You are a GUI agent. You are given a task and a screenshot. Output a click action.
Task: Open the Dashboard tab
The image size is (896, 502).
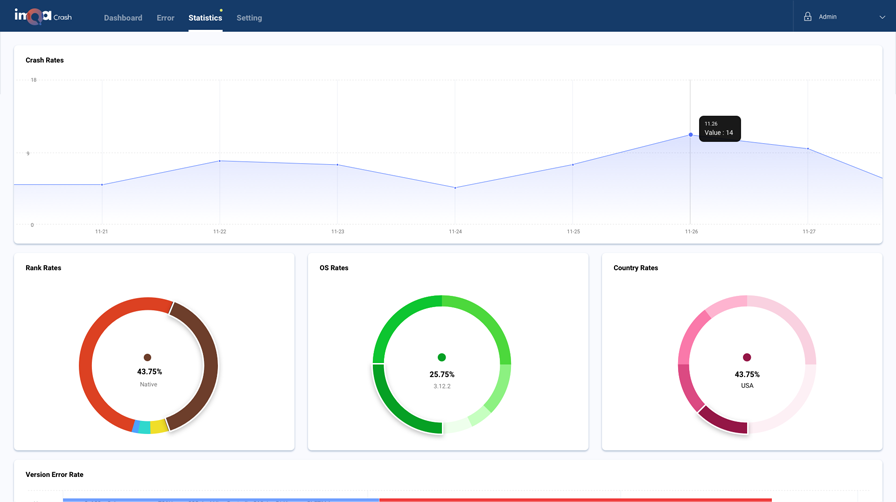(x=123, y=18)
